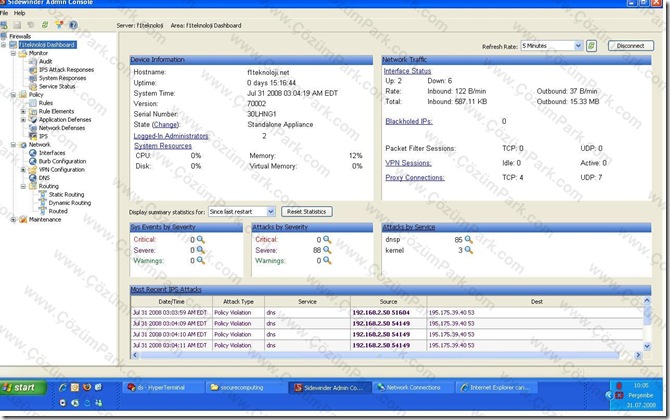The width and height of the screenshot is (670, 420).
Task: Inspect dnsp attacks with magnifier icon
Action: click(469, 239)
